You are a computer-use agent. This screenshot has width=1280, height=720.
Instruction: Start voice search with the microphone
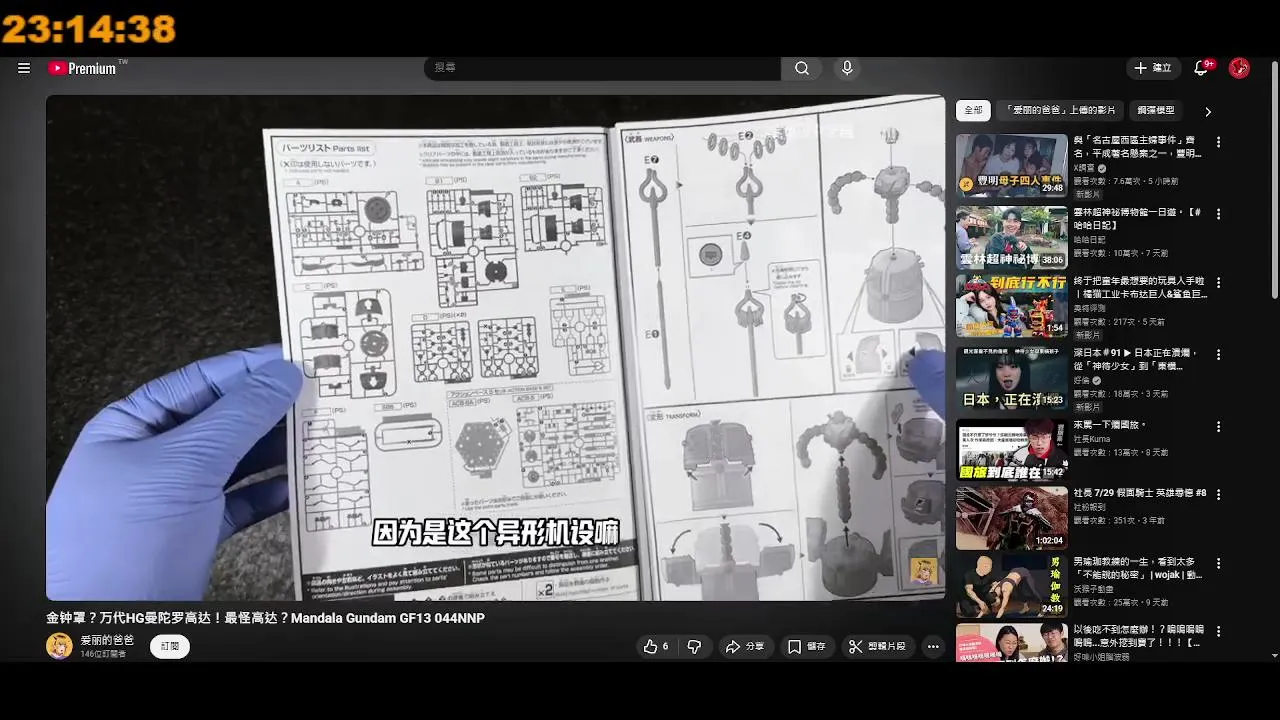pos(847,68)
